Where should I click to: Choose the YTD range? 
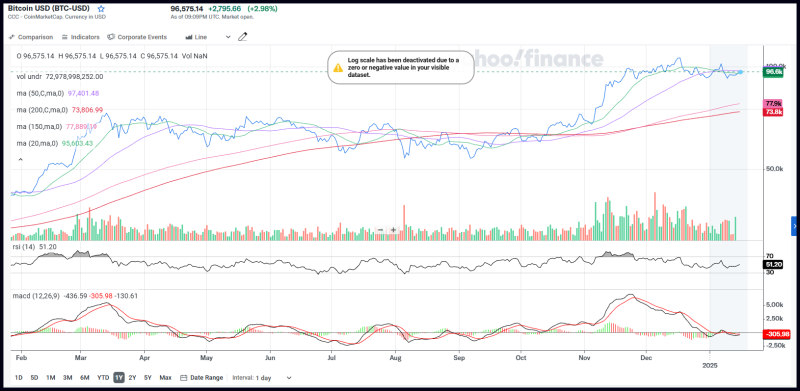103,378
